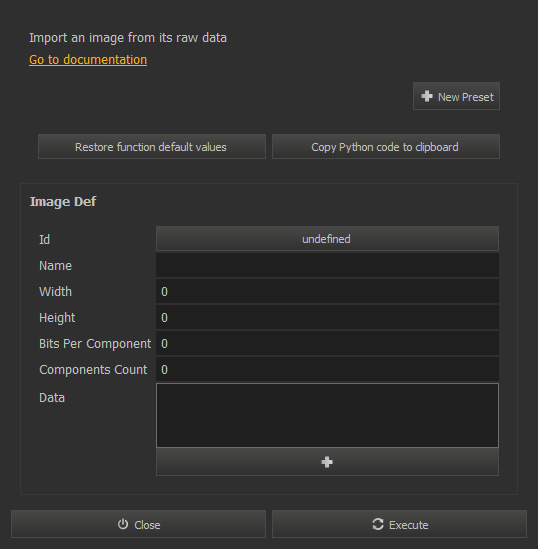This screenshot has width=538, height=549.
Task: Click the Import an image description text
Action: [128, 38]
